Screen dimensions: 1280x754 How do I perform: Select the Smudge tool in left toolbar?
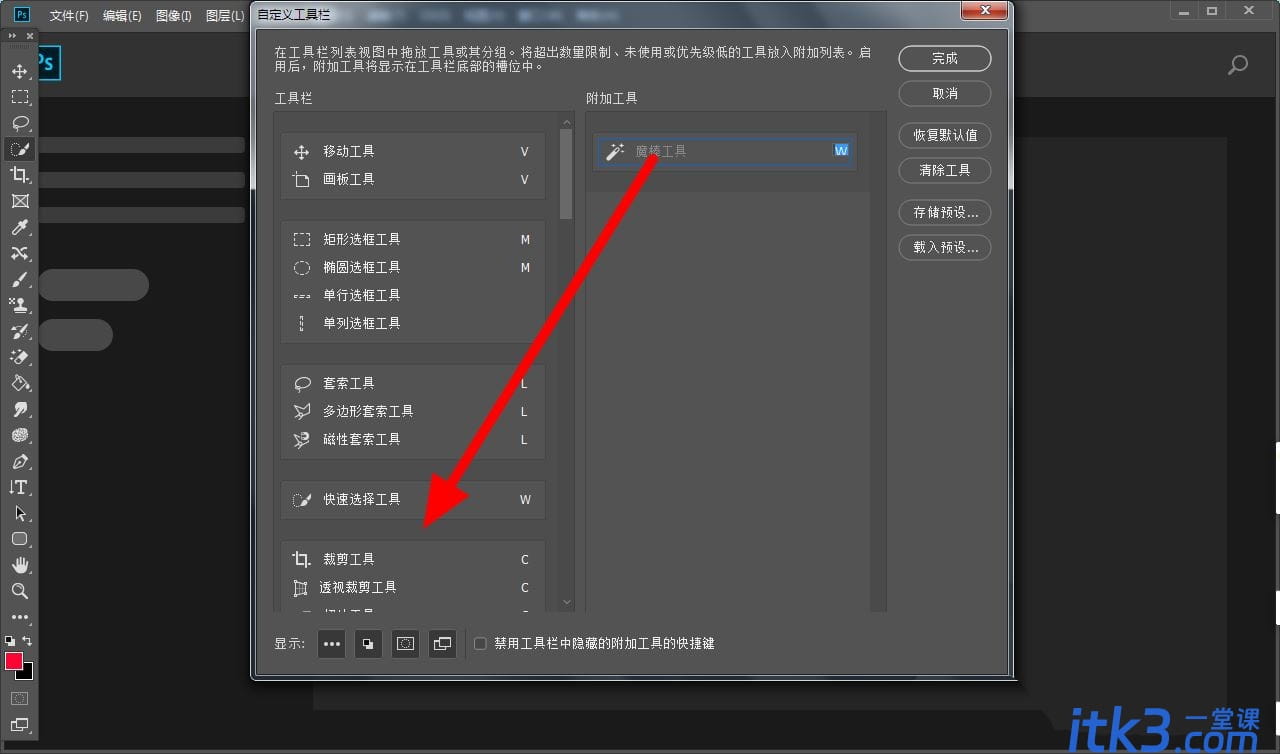click(x=19, y=409)
